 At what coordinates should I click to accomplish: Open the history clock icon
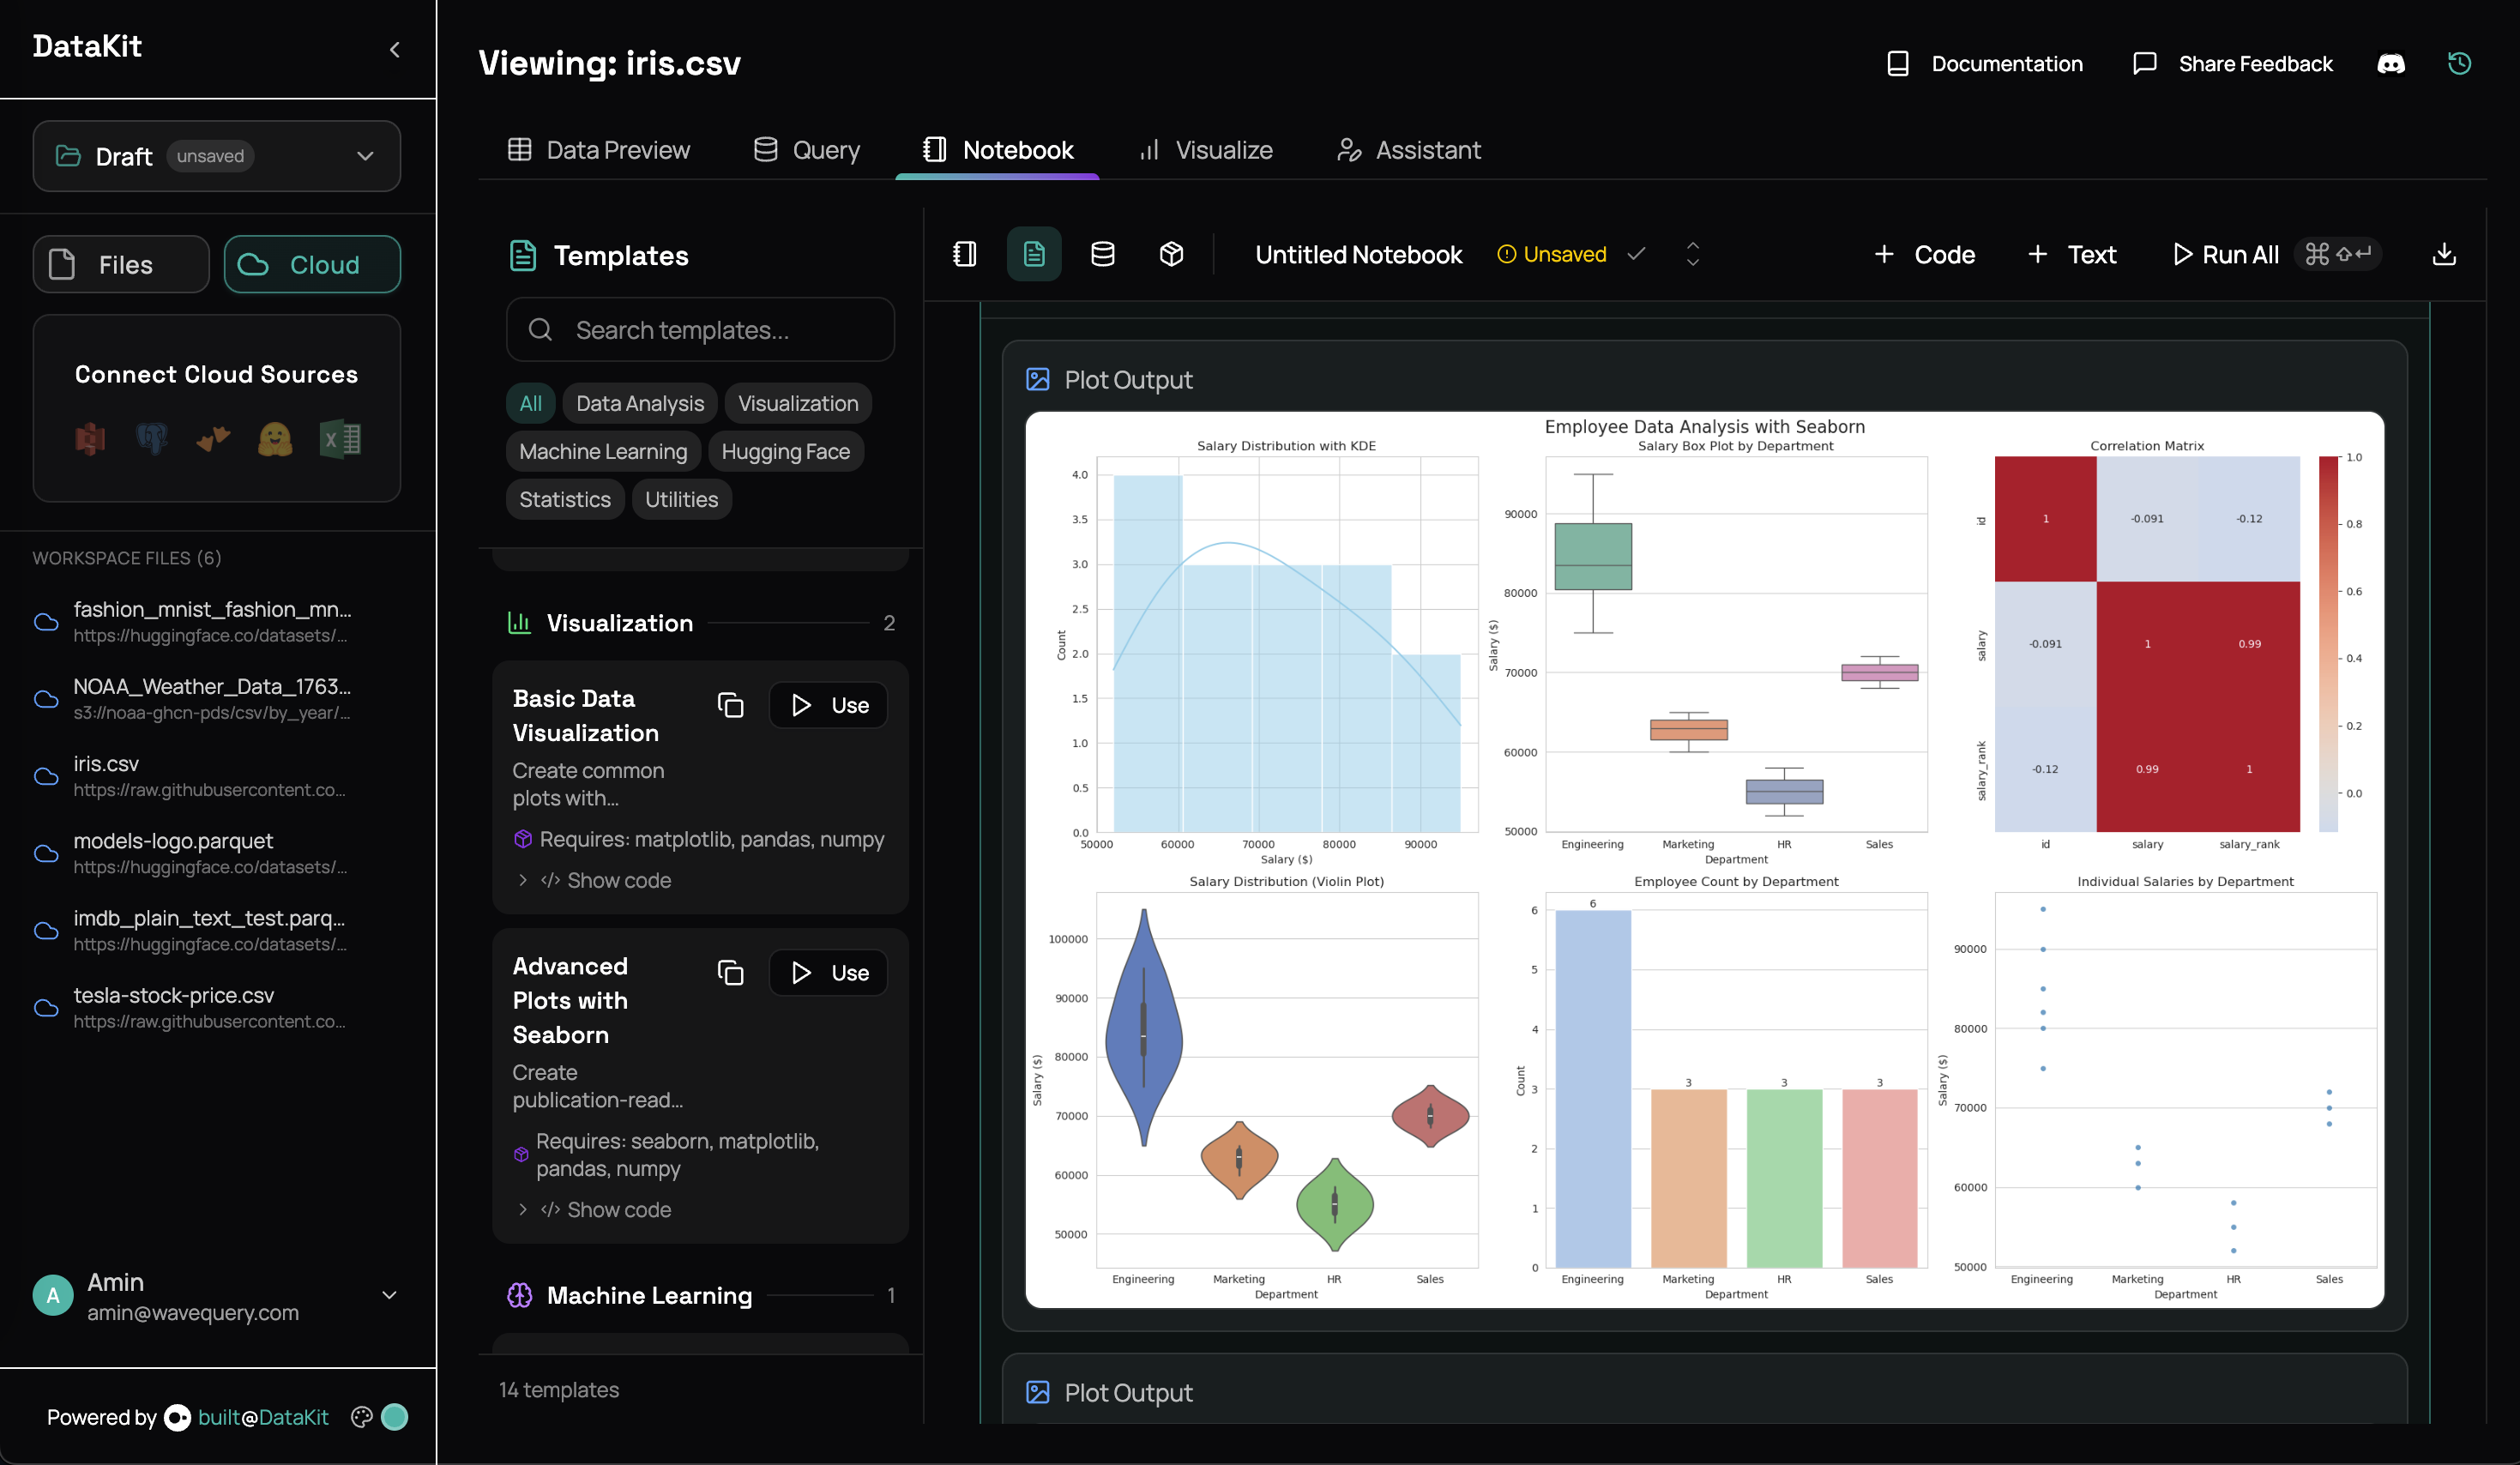pos(2459,64)
